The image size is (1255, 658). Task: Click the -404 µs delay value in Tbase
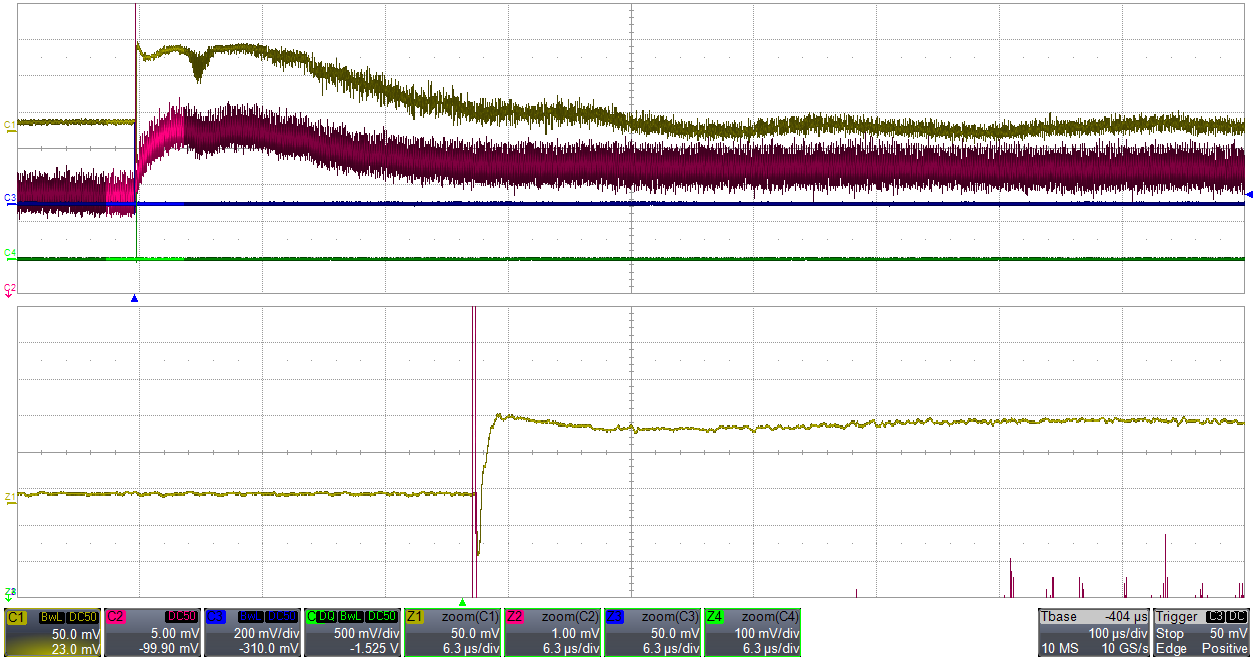[1125, 617]
